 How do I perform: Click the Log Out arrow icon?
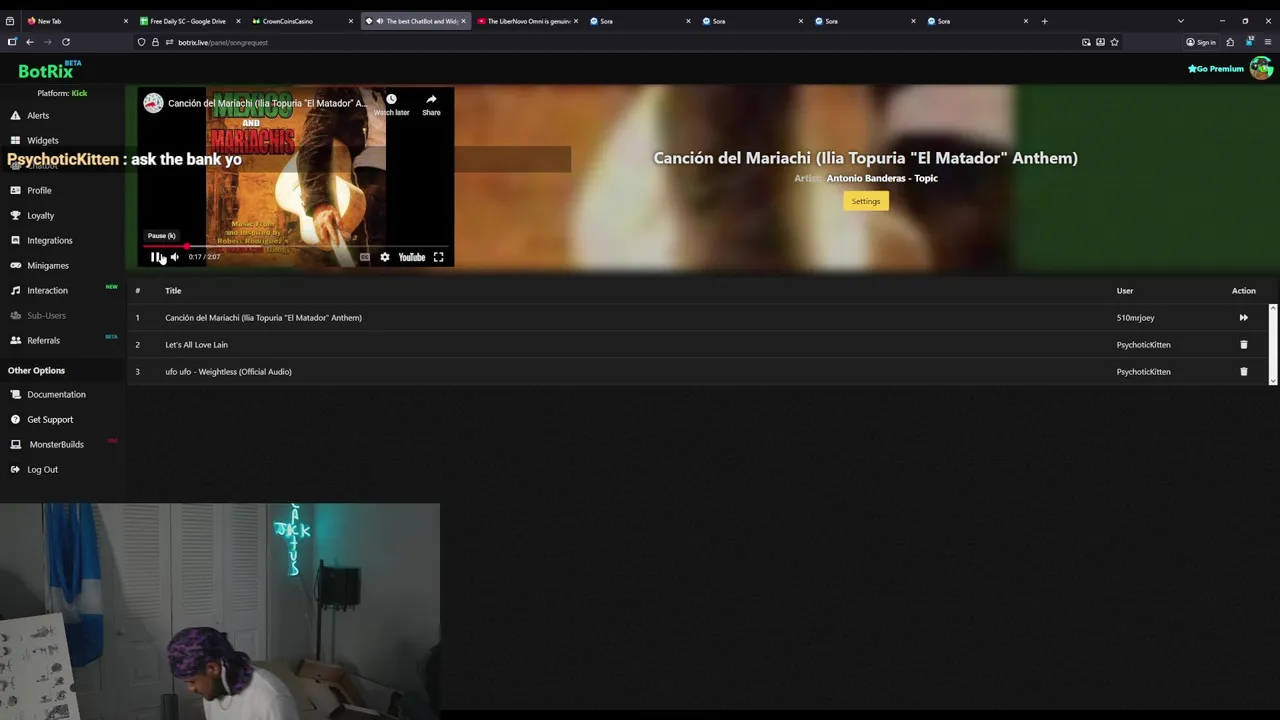(16, 469)
